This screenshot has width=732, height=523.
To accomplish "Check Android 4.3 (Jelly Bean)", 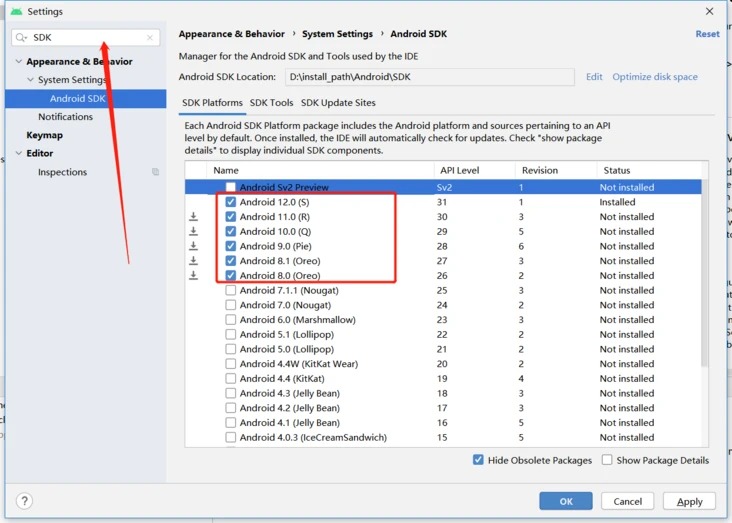I will [231, 393].
